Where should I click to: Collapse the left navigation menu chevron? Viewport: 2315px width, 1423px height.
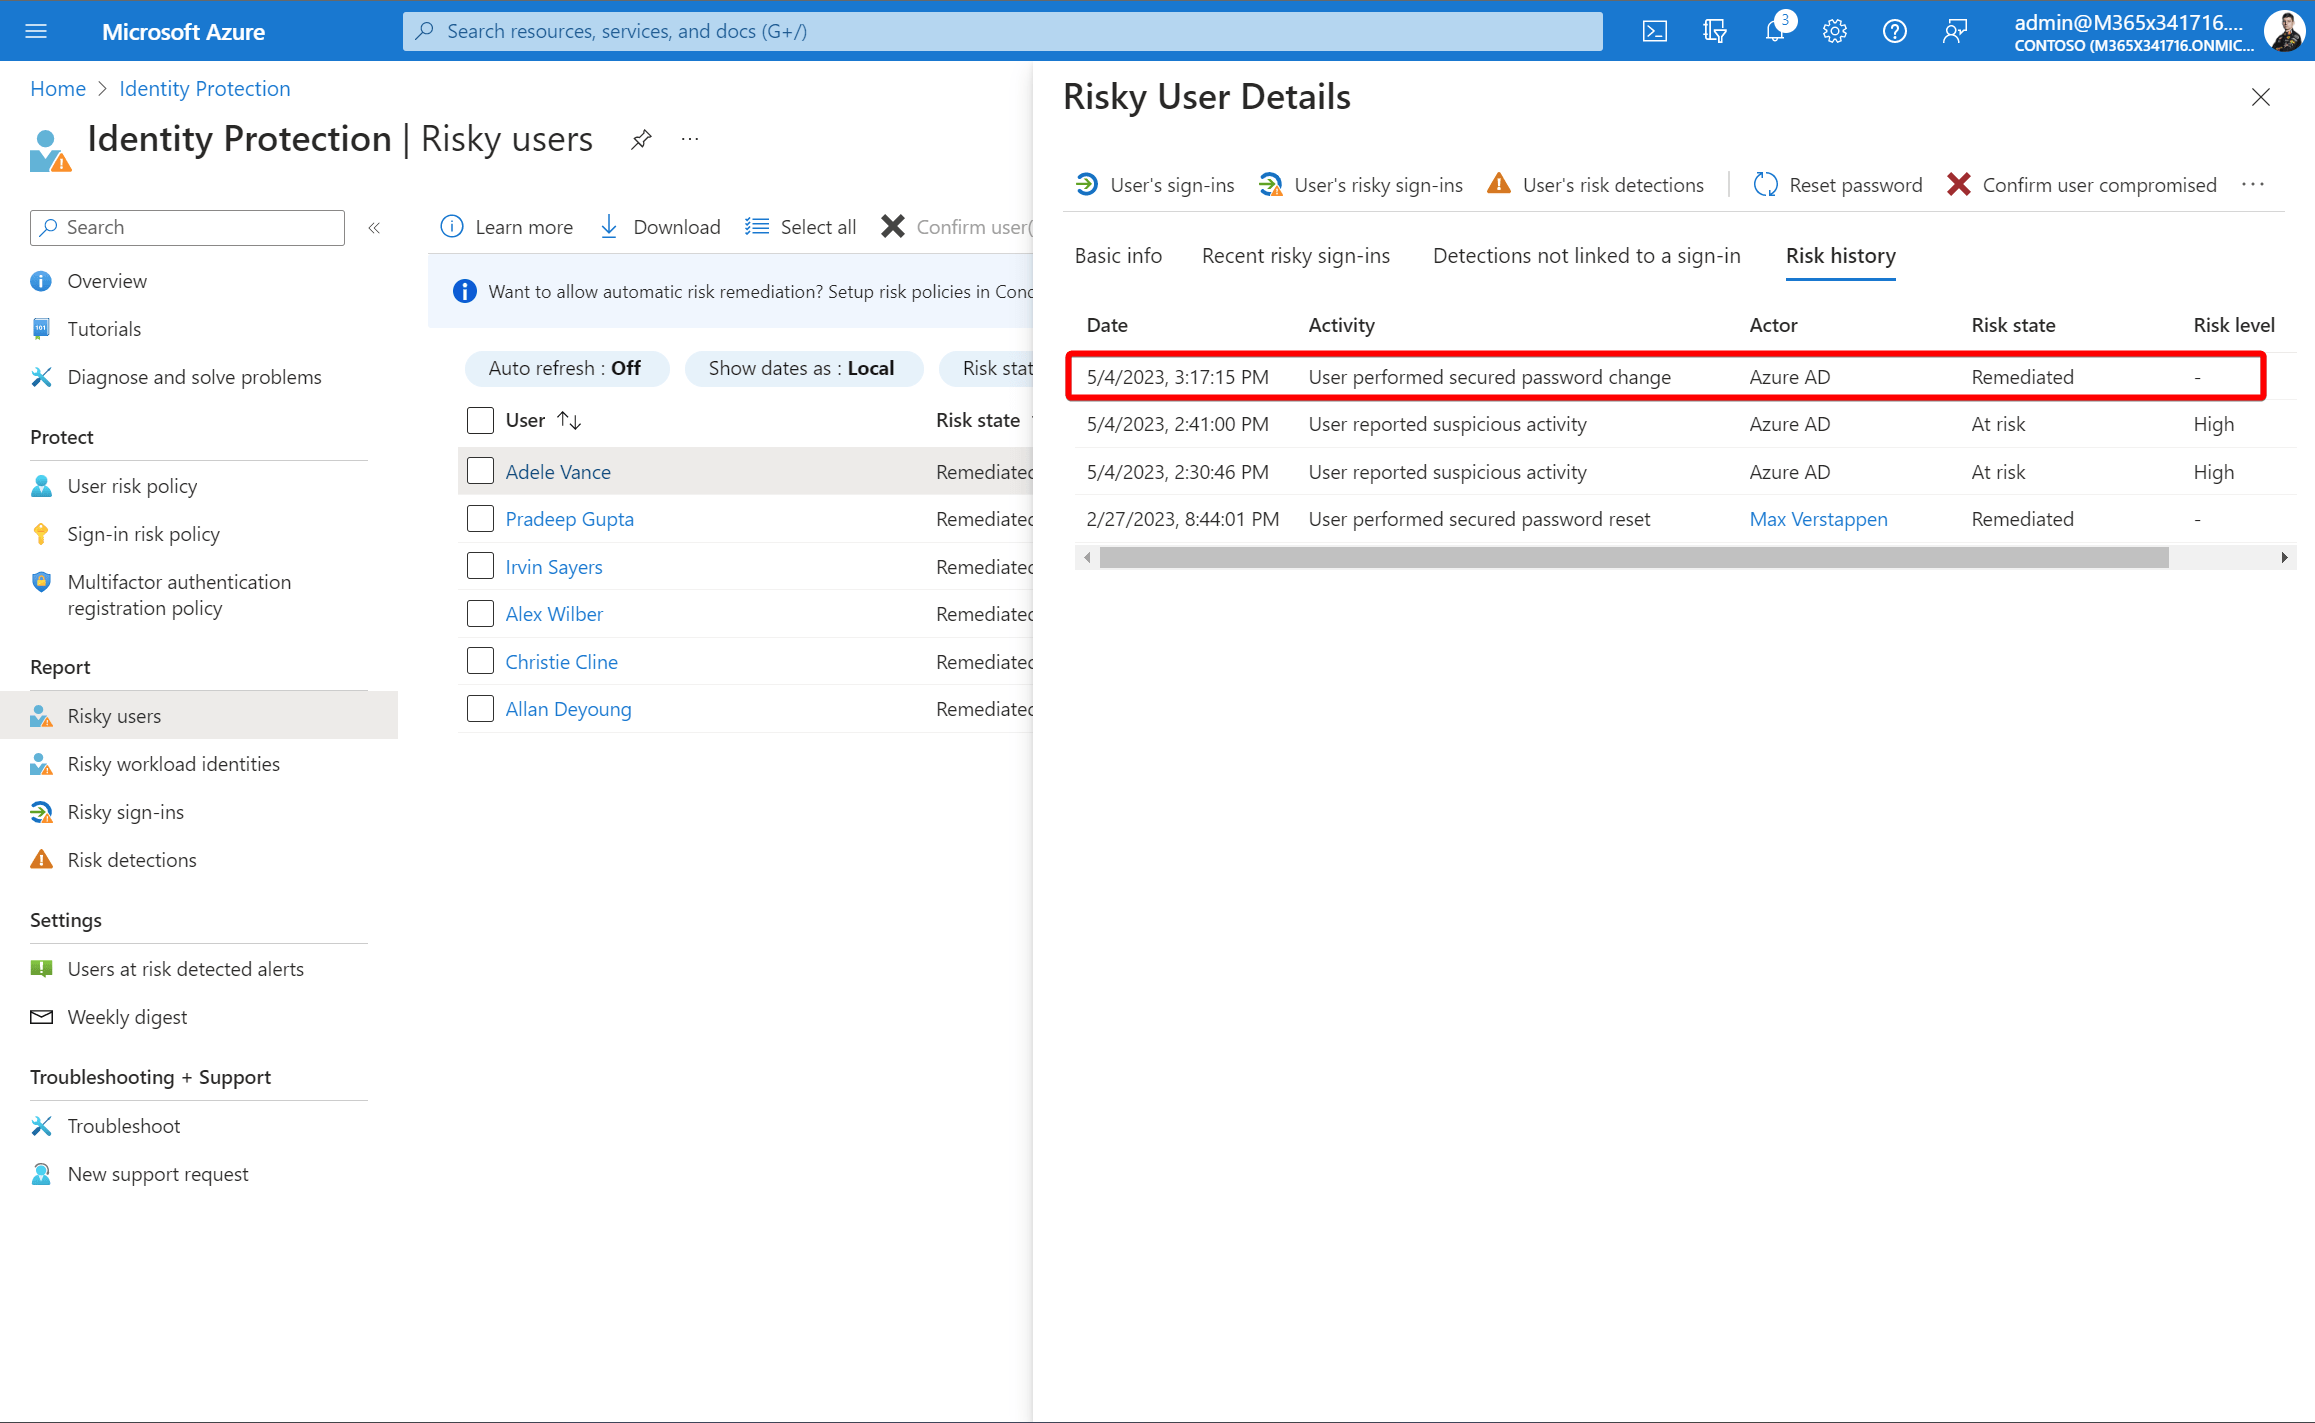pyautogui.click(x=374, y=228)
